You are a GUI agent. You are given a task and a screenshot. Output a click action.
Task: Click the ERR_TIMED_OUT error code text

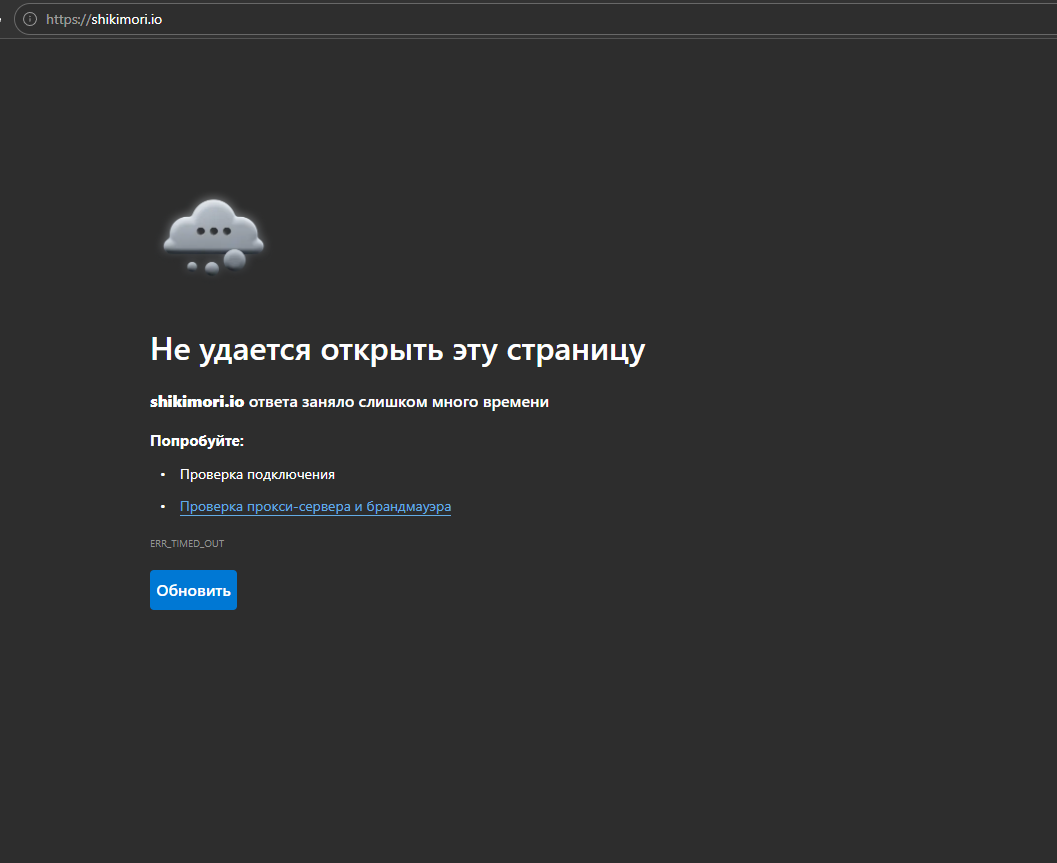click(x=187, y=543)
